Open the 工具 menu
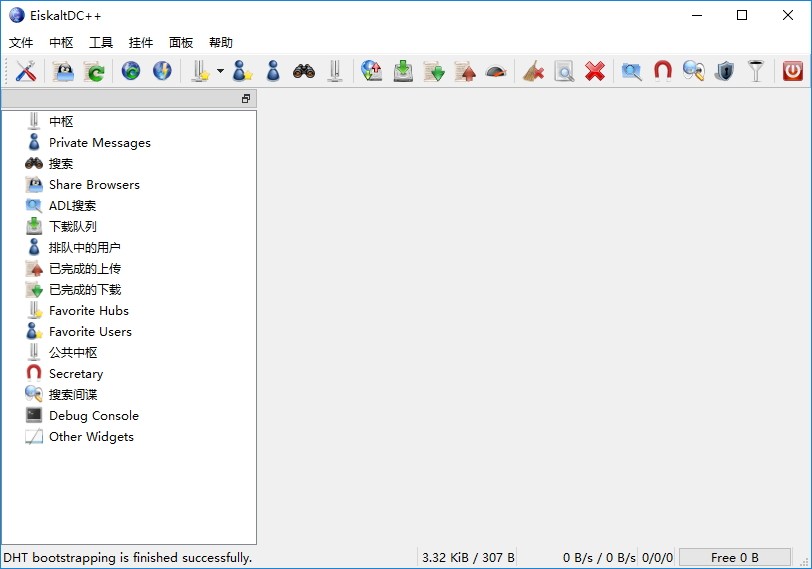812x569 pixels. tap(101, 42)
